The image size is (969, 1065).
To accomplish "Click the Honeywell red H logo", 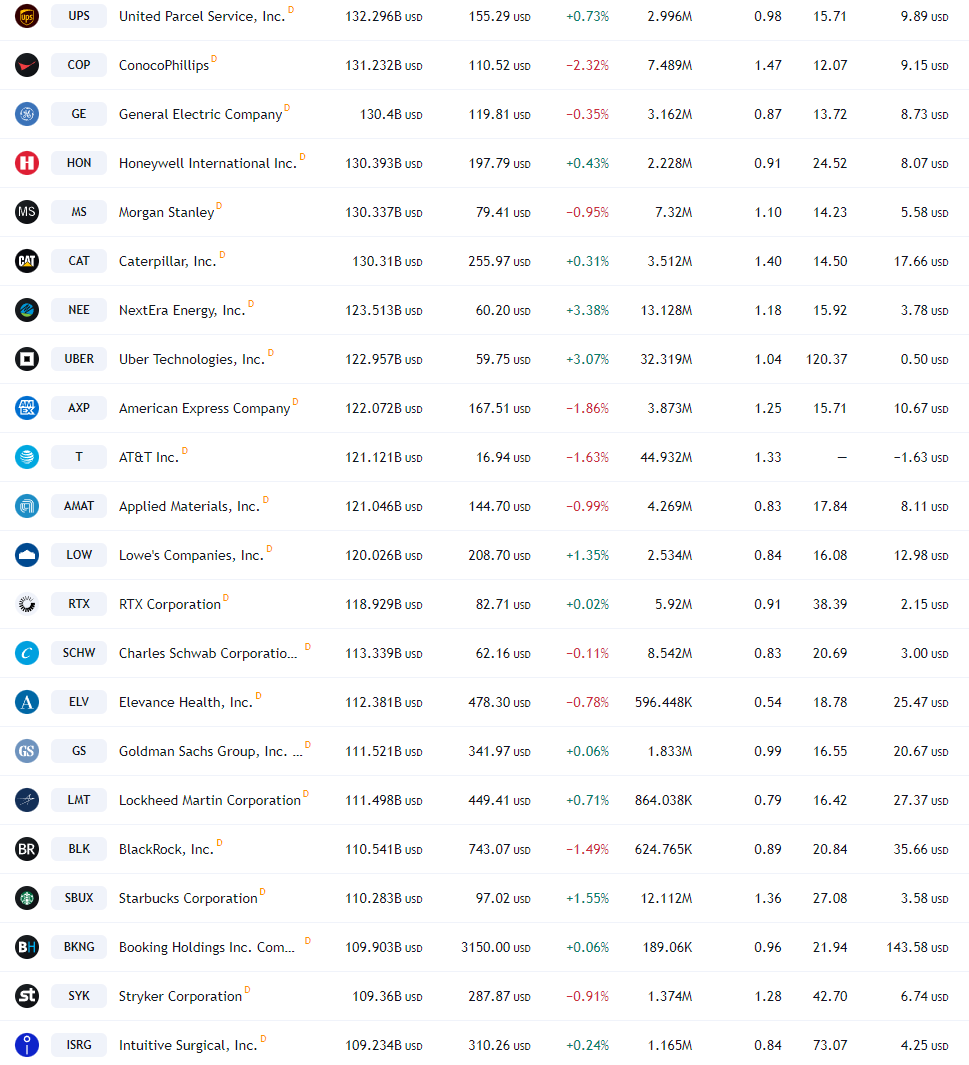I will click(27, 163).
